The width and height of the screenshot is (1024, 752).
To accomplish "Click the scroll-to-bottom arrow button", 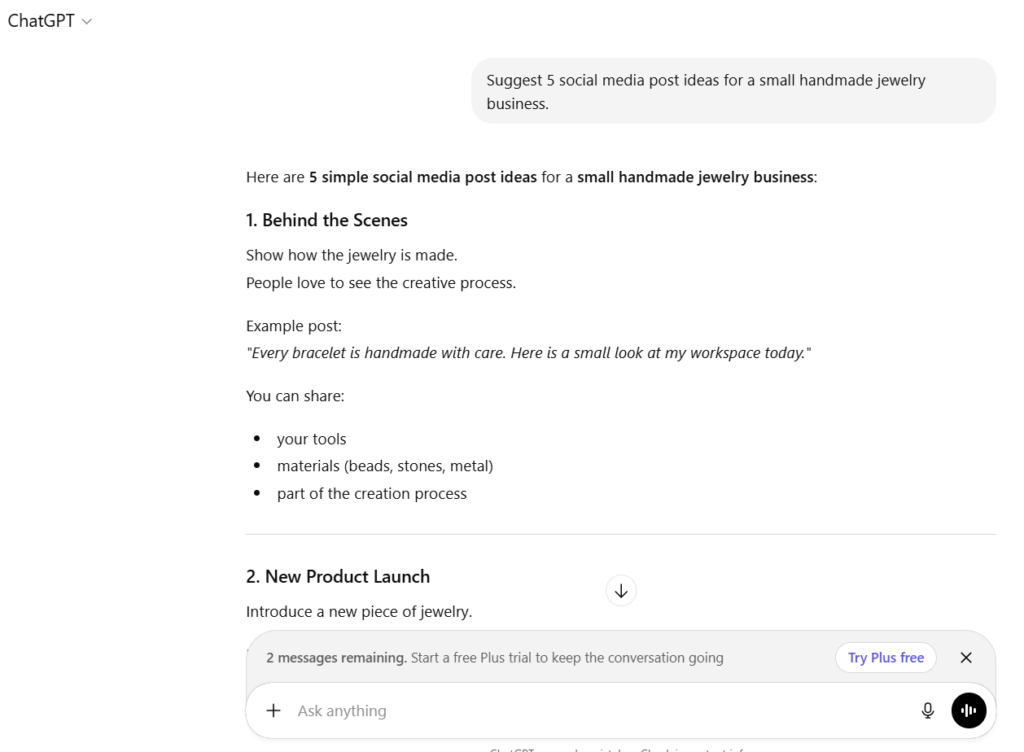I will click(x=621, y=591).
